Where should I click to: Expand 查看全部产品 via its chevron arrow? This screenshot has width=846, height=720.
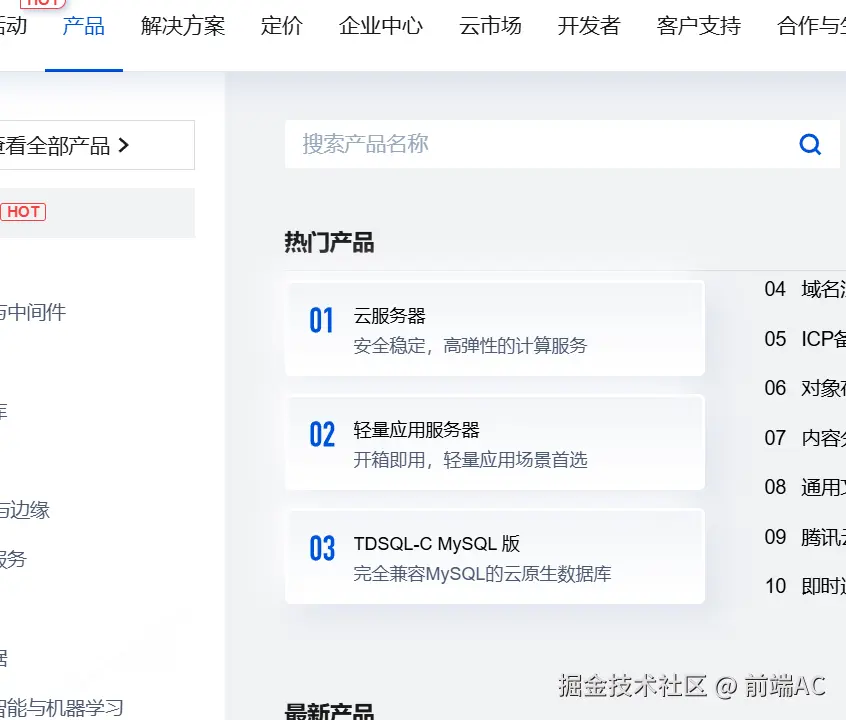pyautogui.click(x=124, y=146)
